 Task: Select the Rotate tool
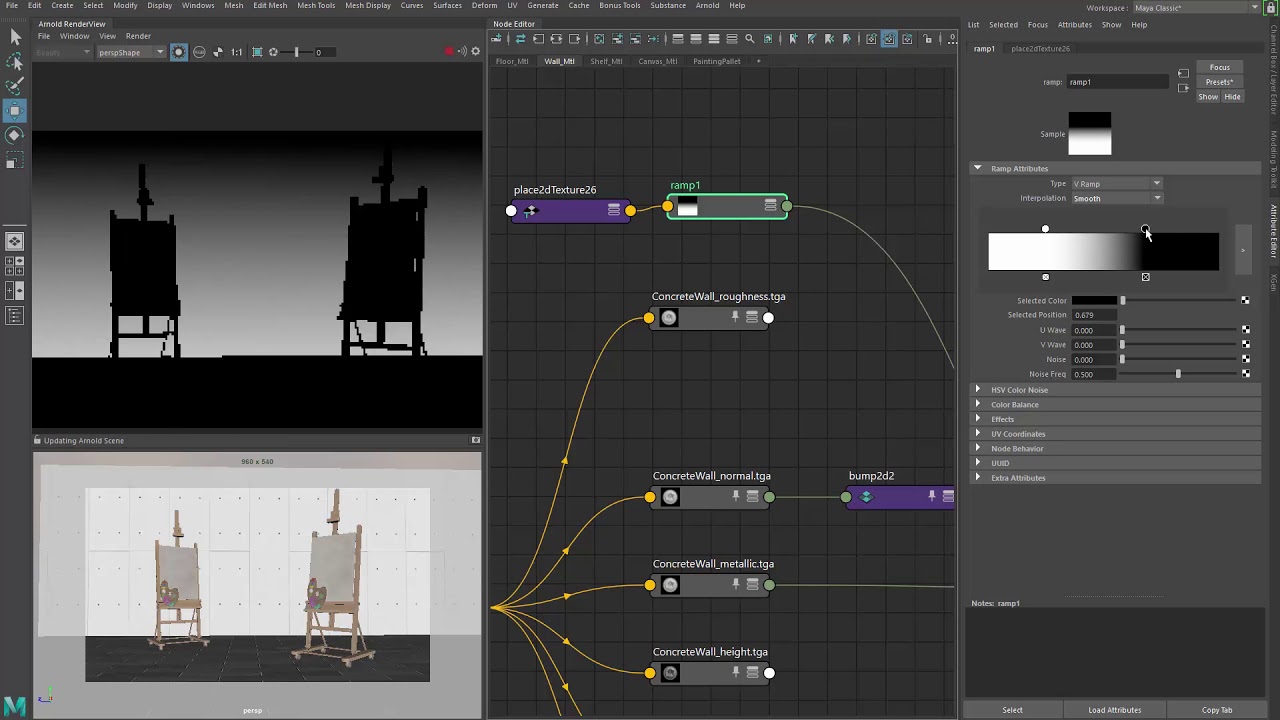point(15,135)
